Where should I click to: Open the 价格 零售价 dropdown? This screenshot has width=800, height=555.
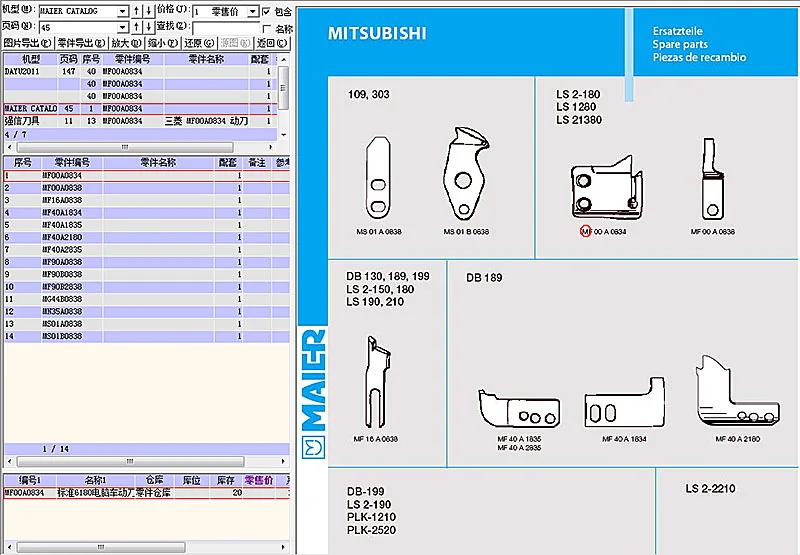point(253,11)
